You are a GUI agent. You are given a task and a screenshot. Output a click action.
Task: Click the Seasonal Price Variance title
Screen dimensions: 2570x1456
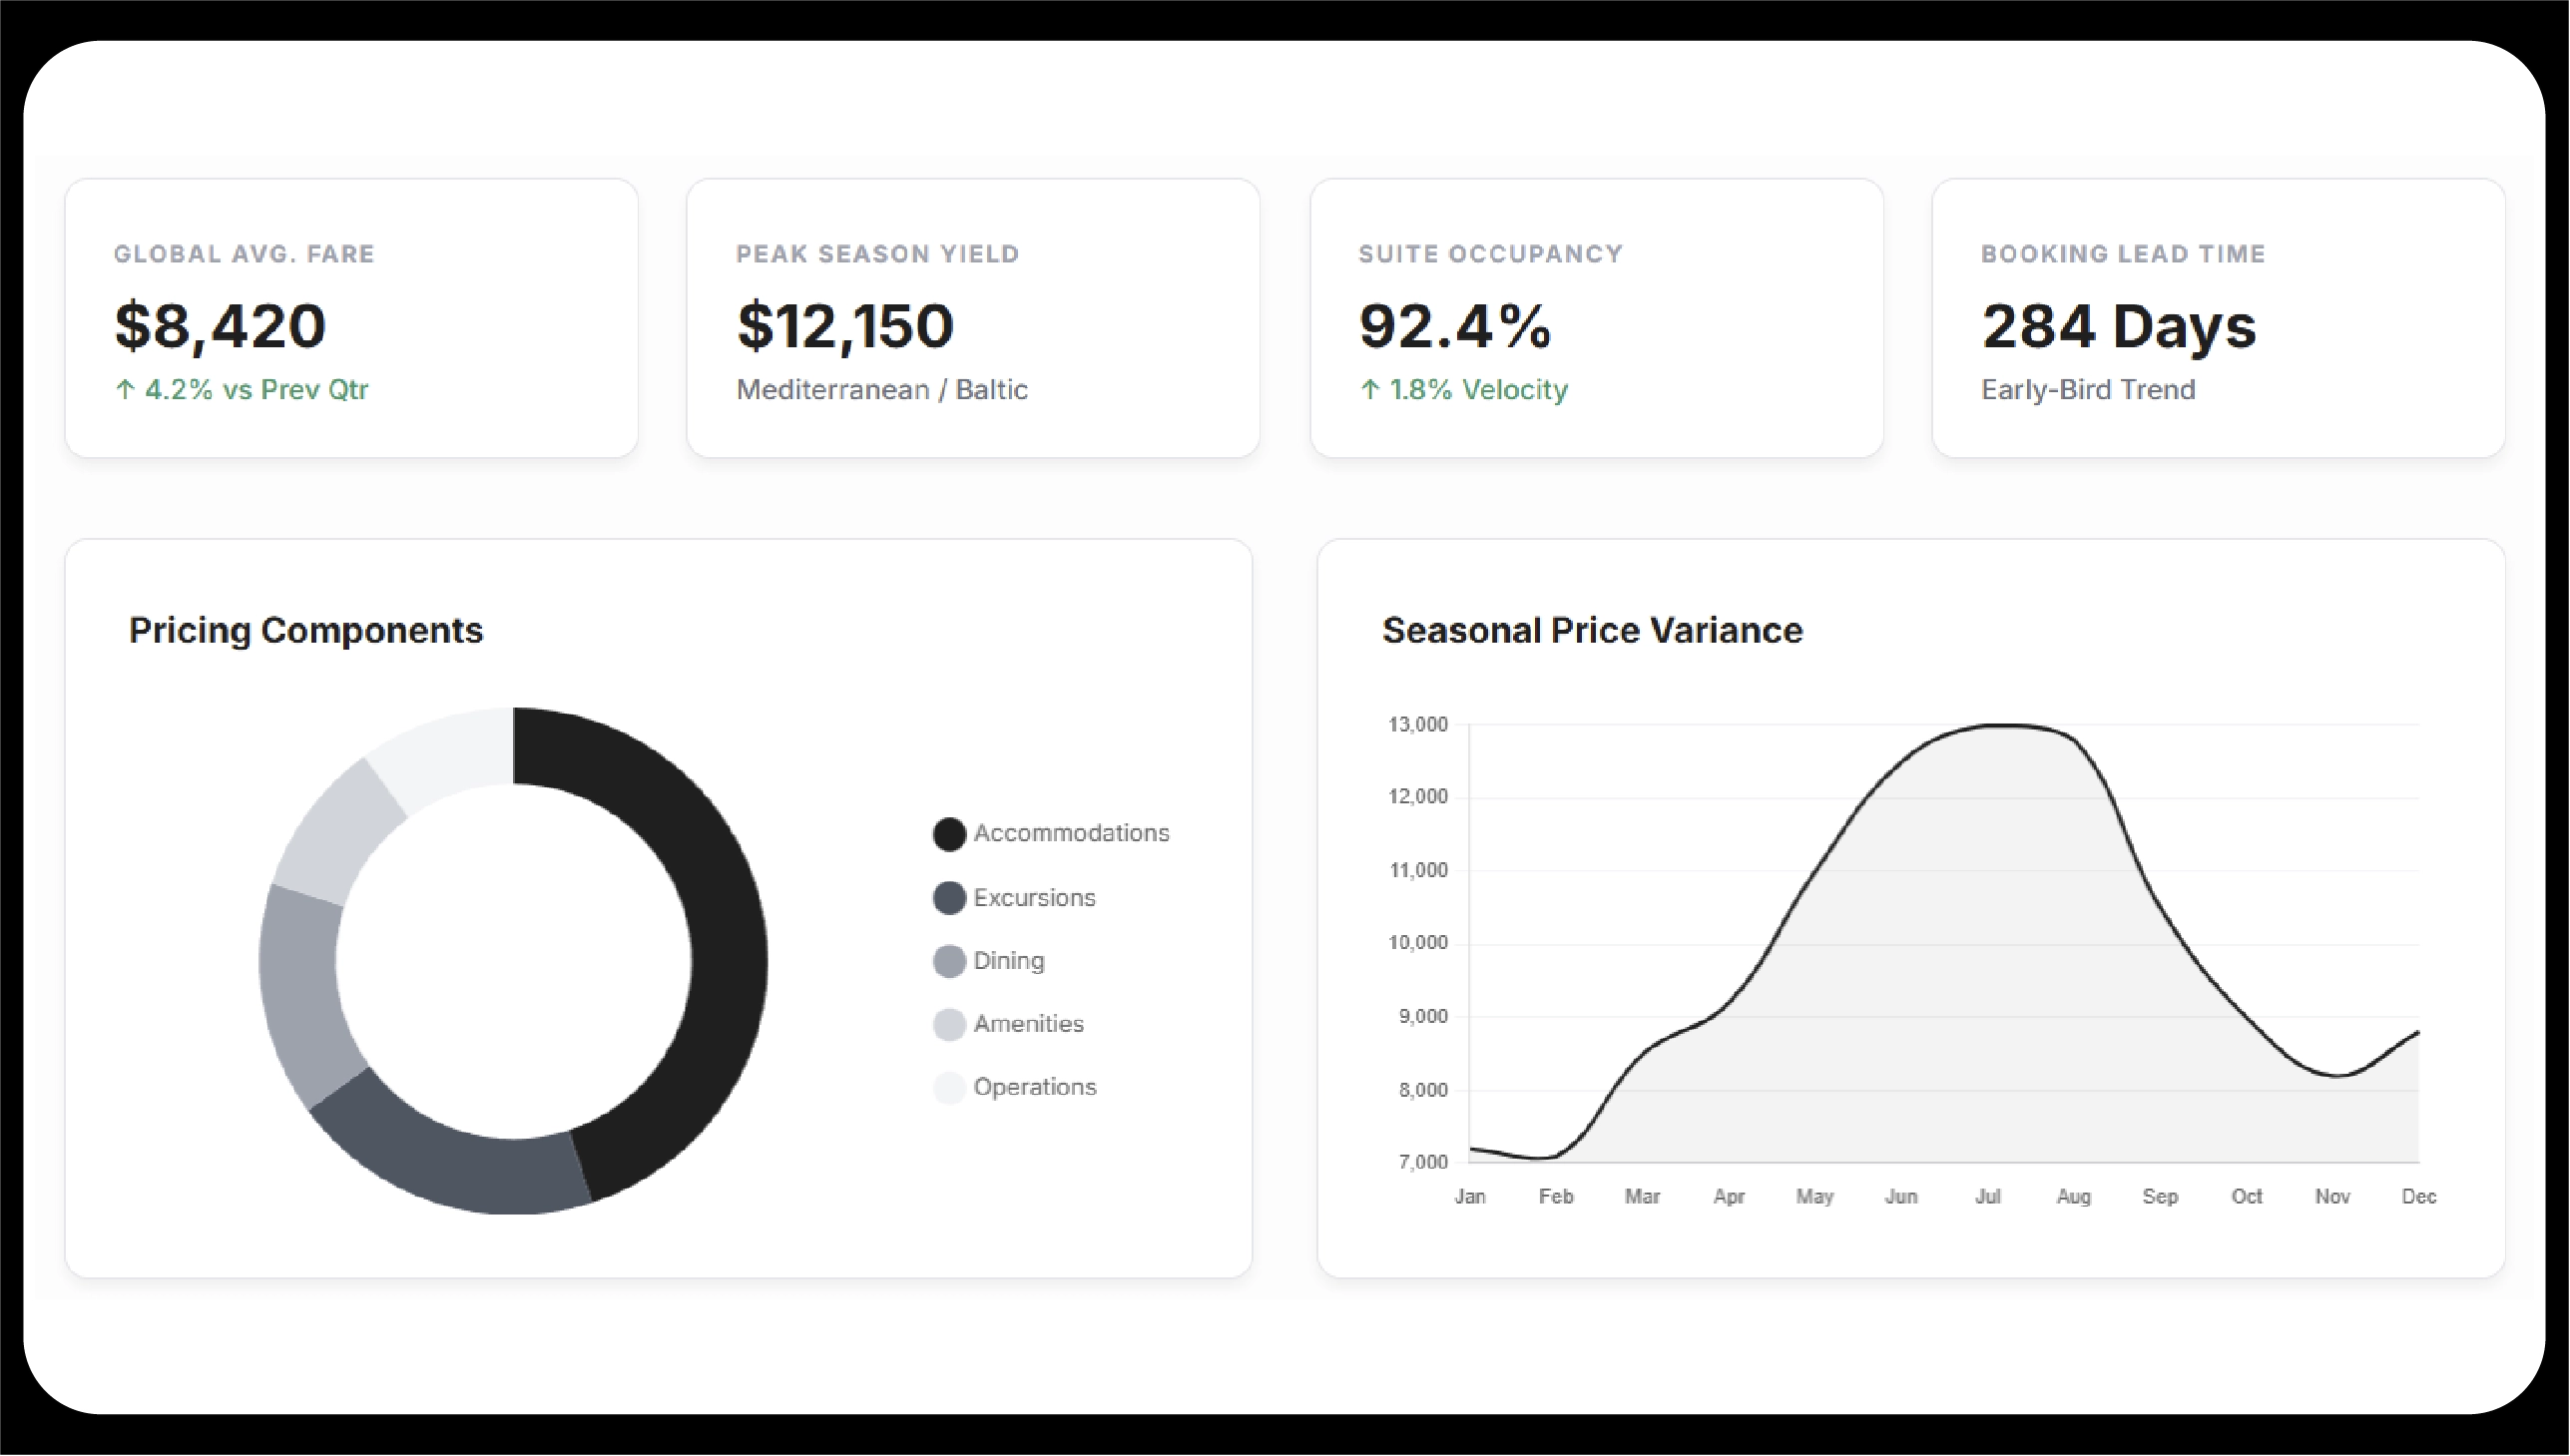click(x=1591, y=631)
